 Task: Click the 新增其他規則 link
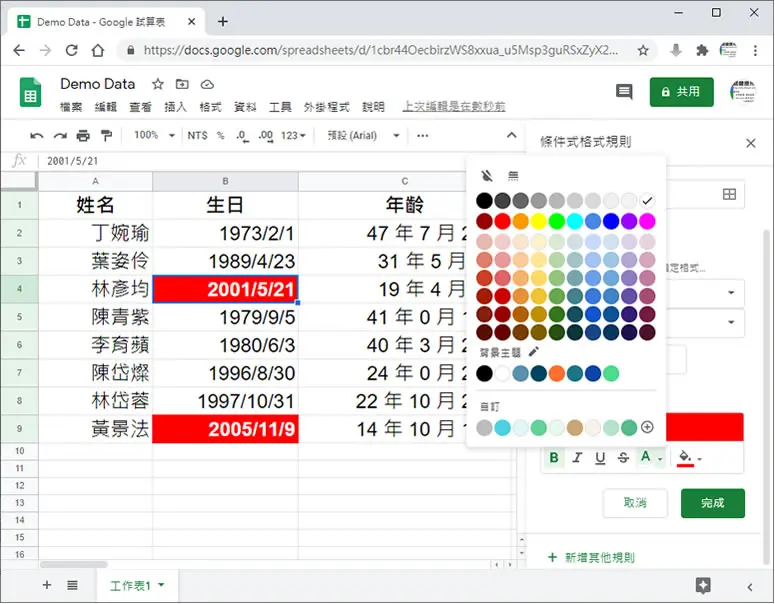(x=591, y=558)
